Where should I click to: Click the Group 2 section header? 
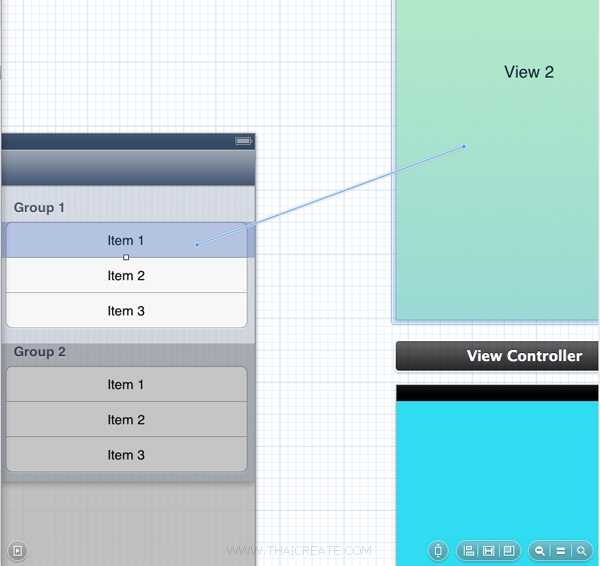click(x=39, y=352)
